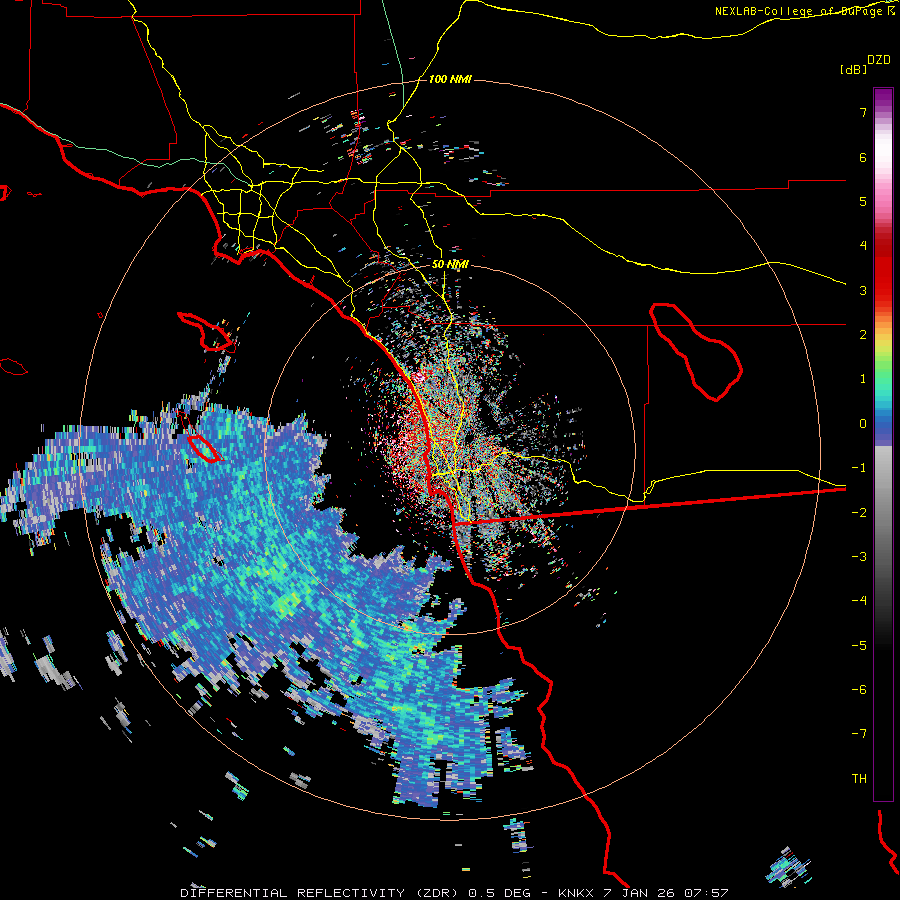The height and width of the screenshot is (900, 900).
Task: Click the San Clemente Island outline
Action: 205,449
